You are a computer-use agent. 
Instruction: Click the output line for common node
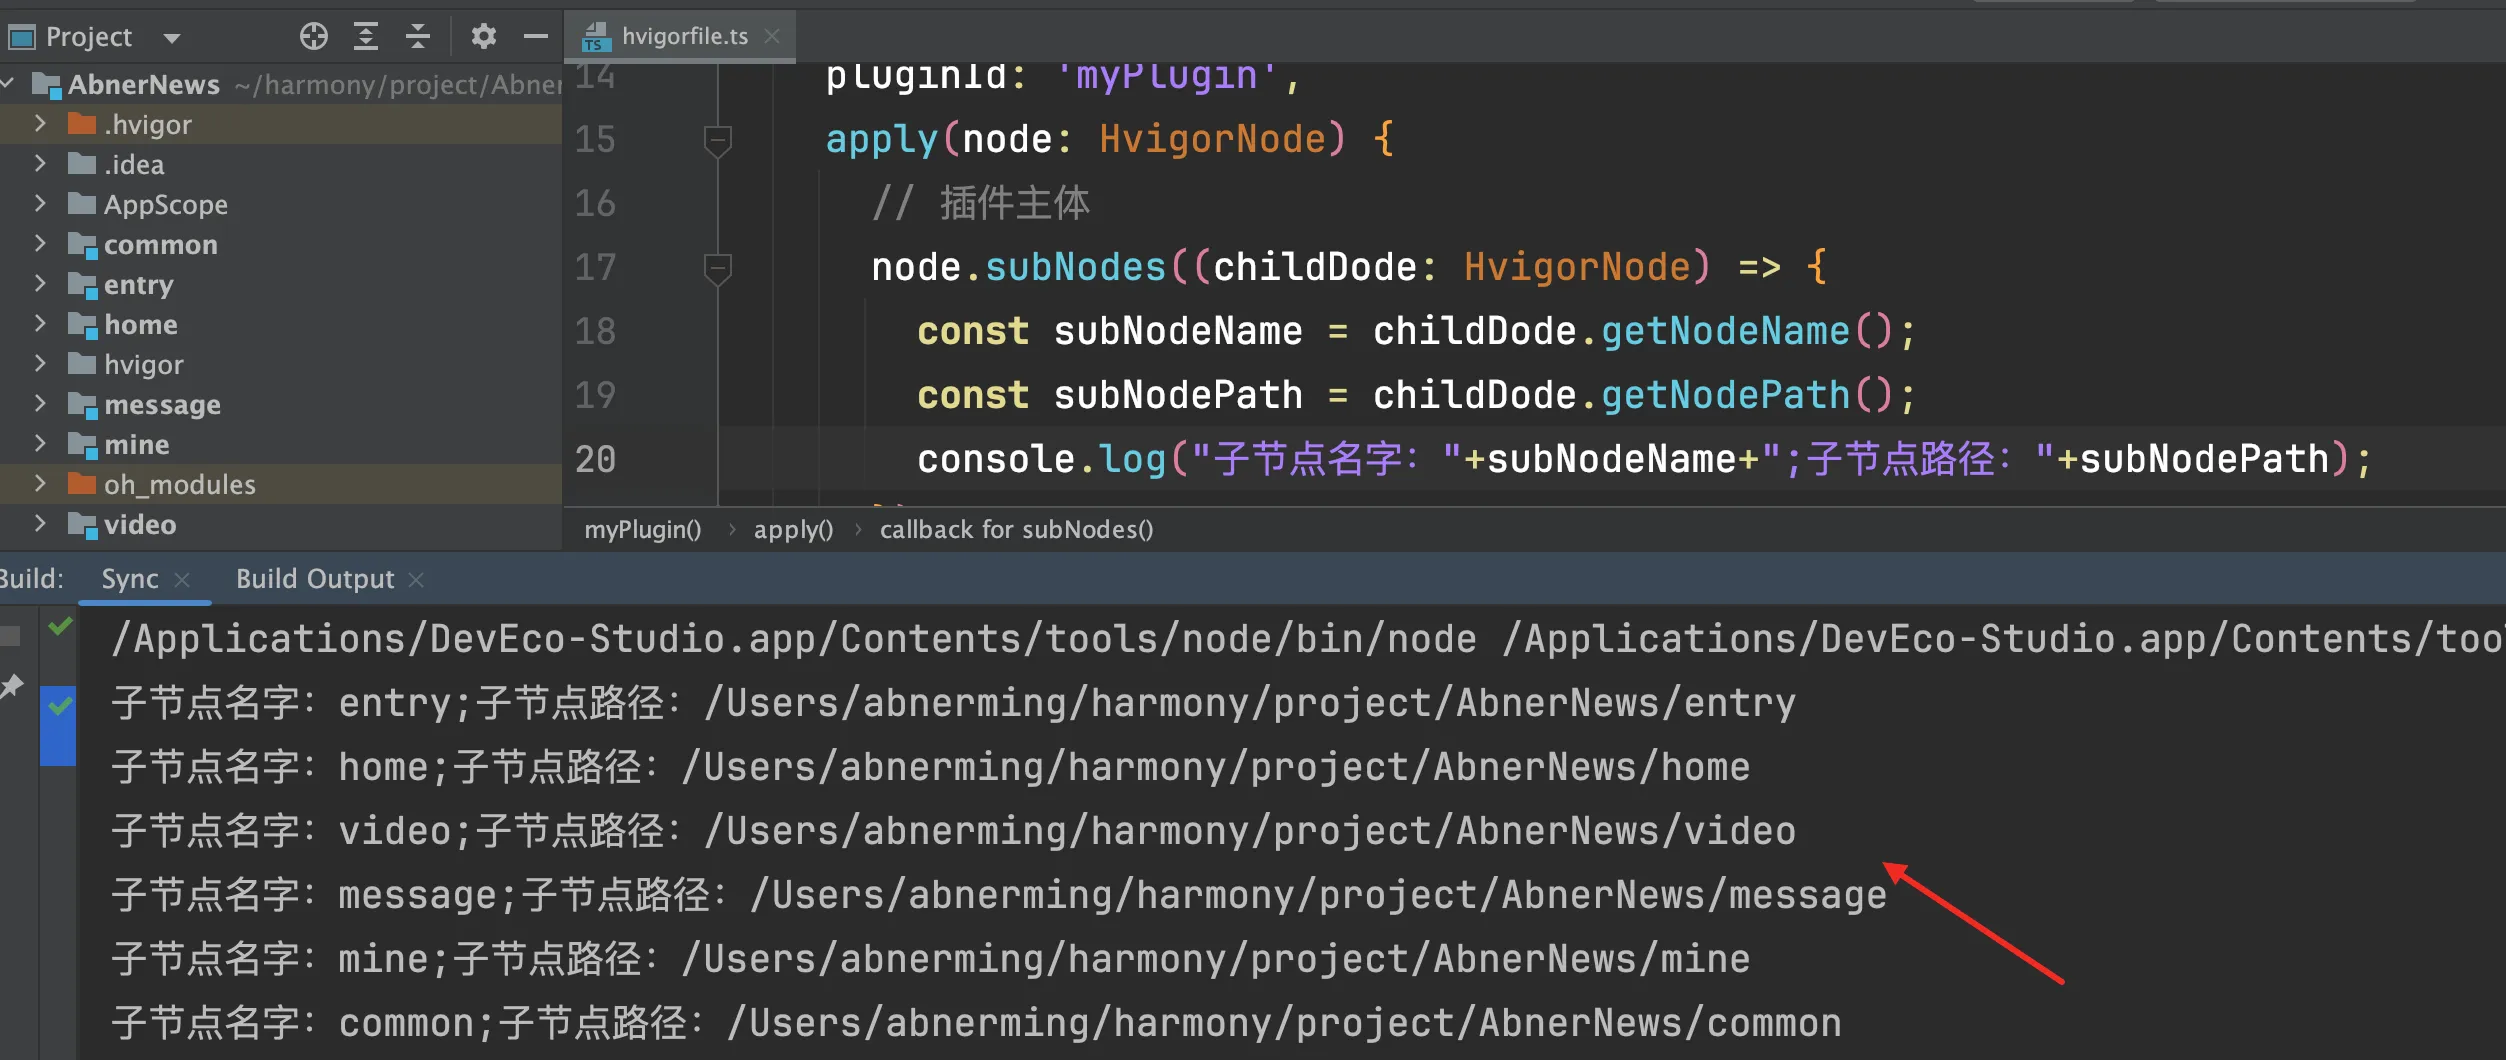[976, 1023]
